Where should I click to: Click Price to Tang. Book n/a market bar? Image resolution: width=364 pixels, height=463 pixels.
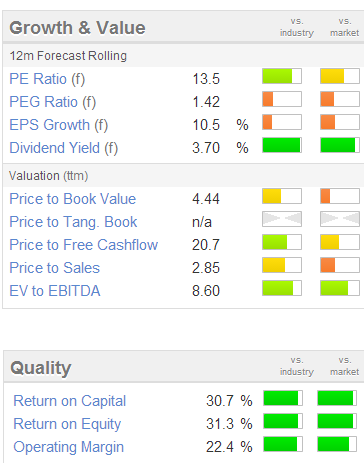[340, 219]
